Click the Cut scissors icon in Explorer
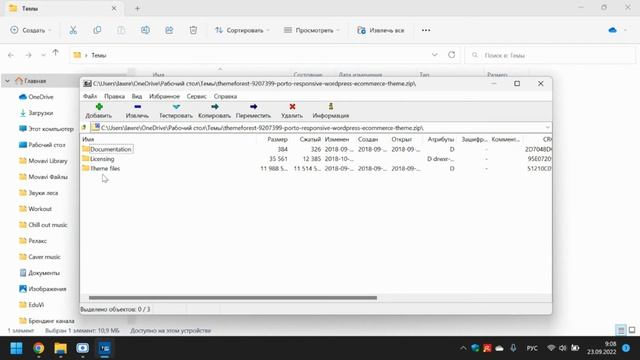The width and height of the screenshot is (640, 360). tap(73, 30)
